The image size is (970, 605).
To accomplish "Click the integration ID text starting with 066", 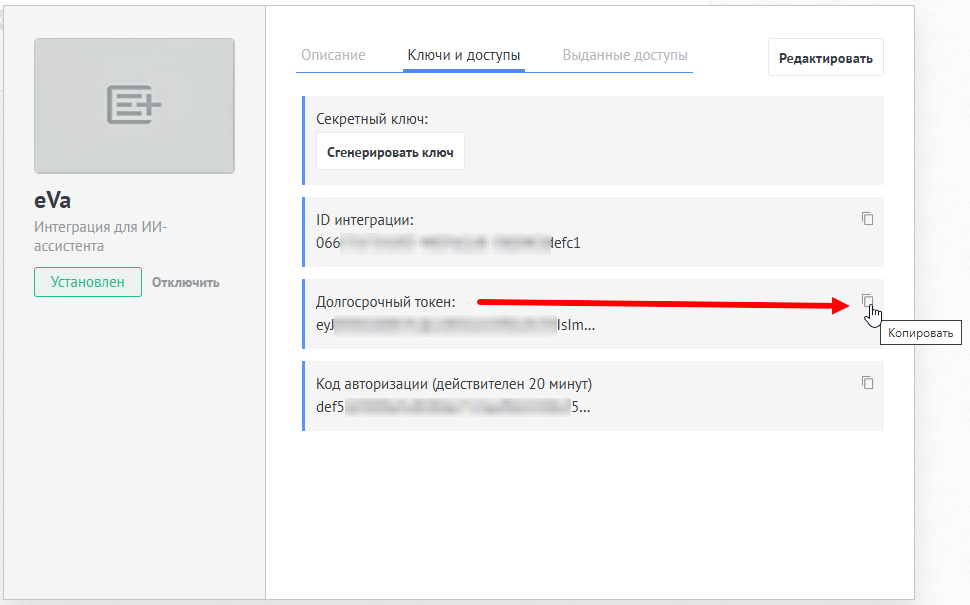I will 448,243.
